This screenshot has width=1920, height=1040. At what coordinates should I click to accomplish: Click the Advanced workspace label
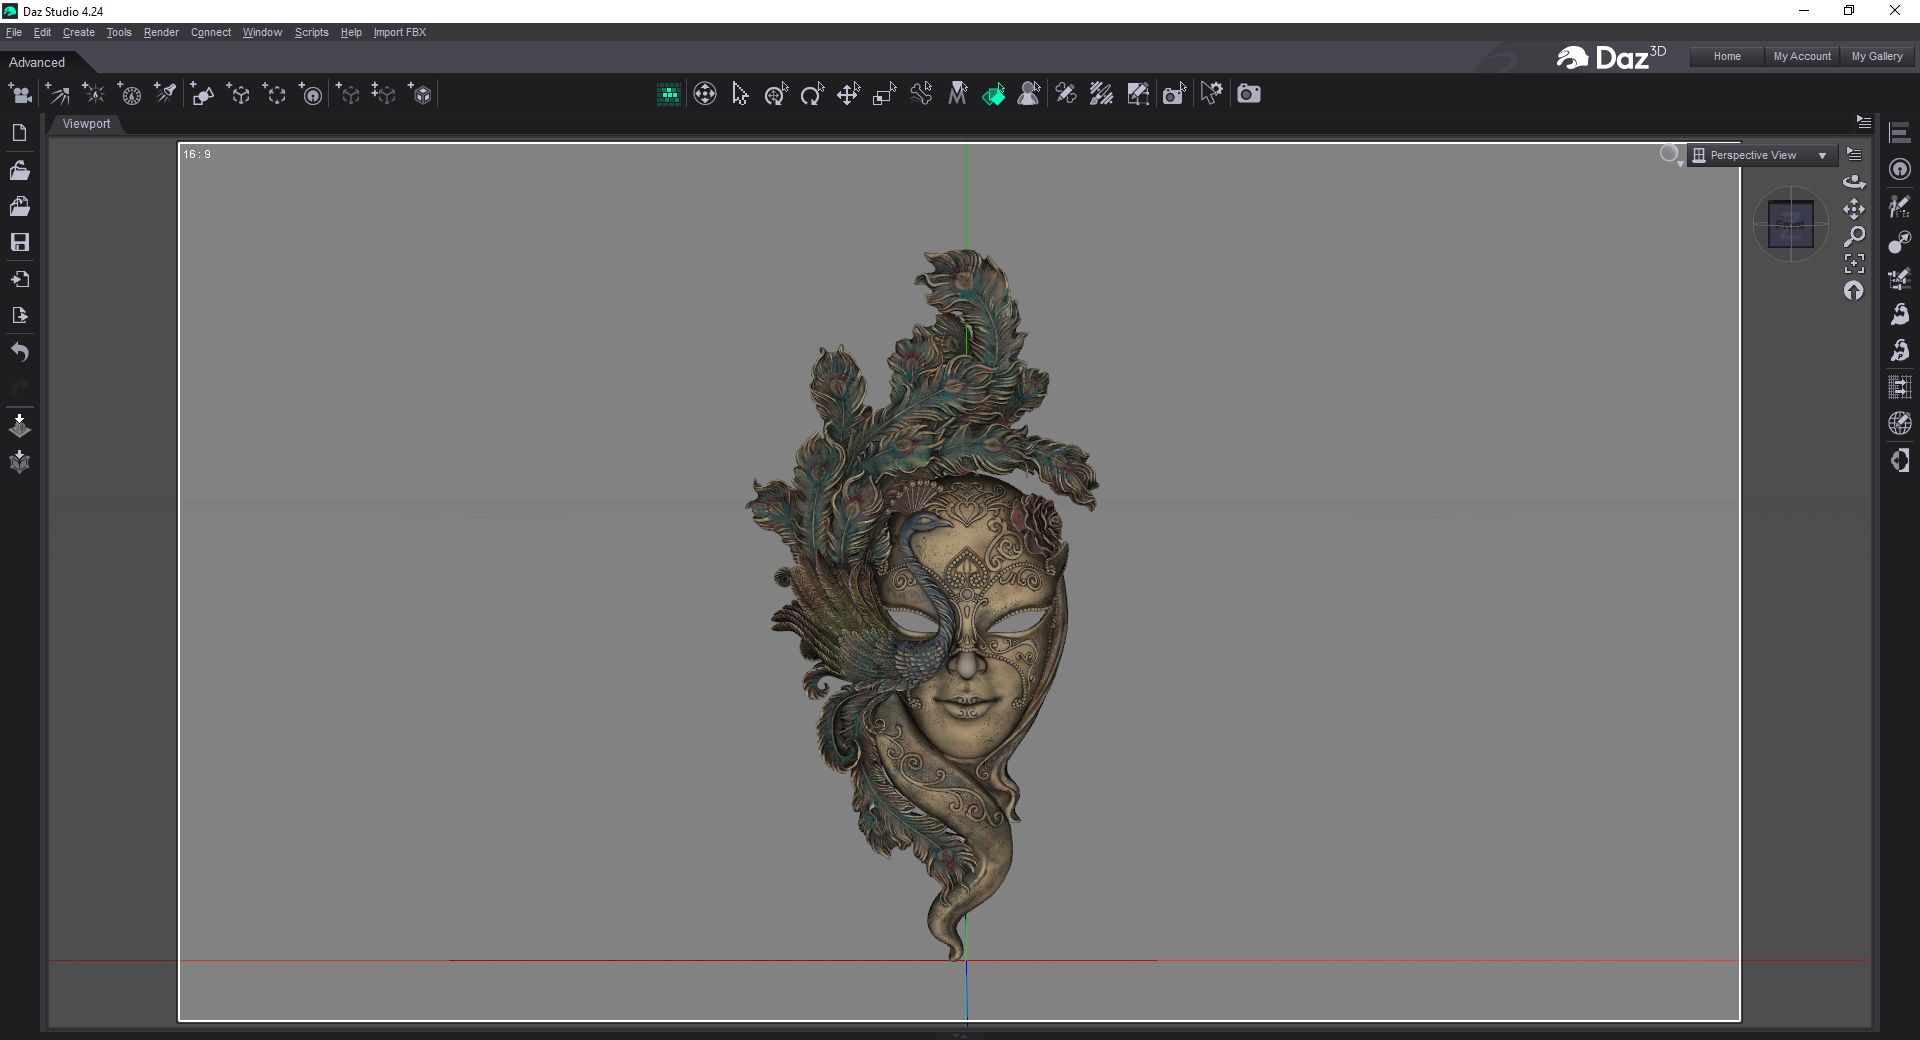37,62
